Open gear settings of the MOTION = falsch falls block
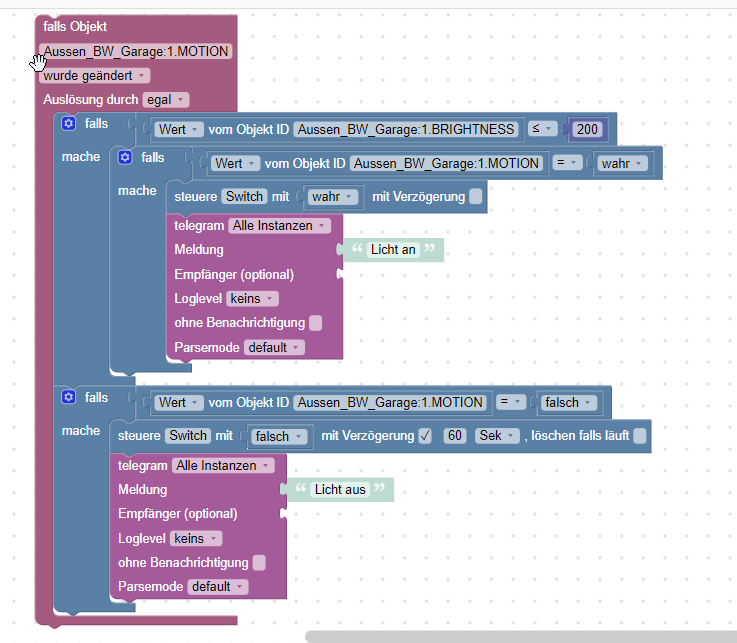 pos(69,397)
